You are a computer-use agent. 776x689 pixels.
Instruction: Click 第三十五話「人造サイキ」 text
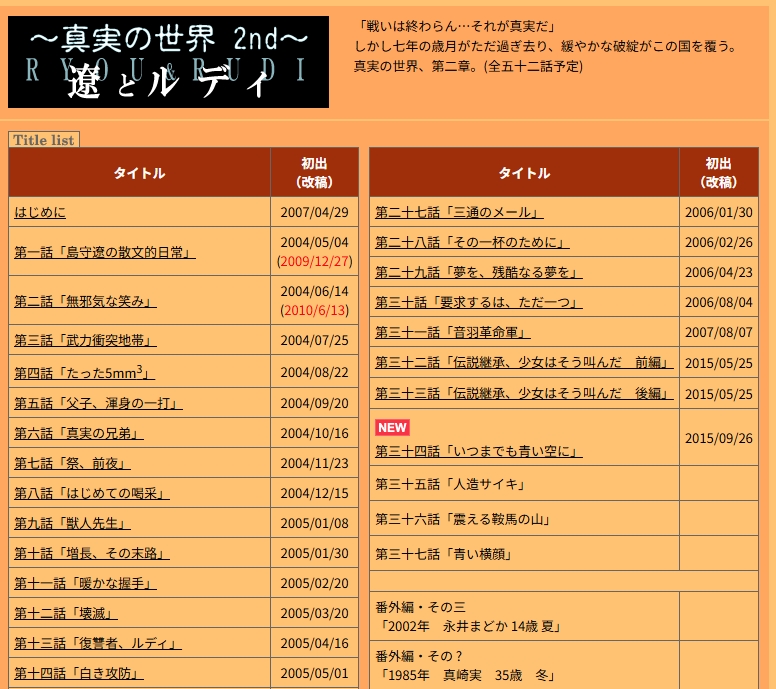point(449,484)
